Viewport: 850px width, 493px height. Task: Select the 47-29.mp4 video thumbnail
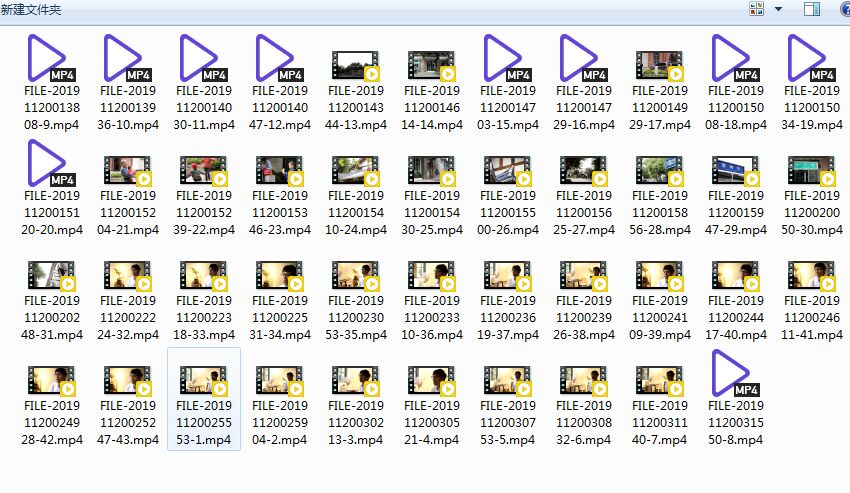pos(735,170)
